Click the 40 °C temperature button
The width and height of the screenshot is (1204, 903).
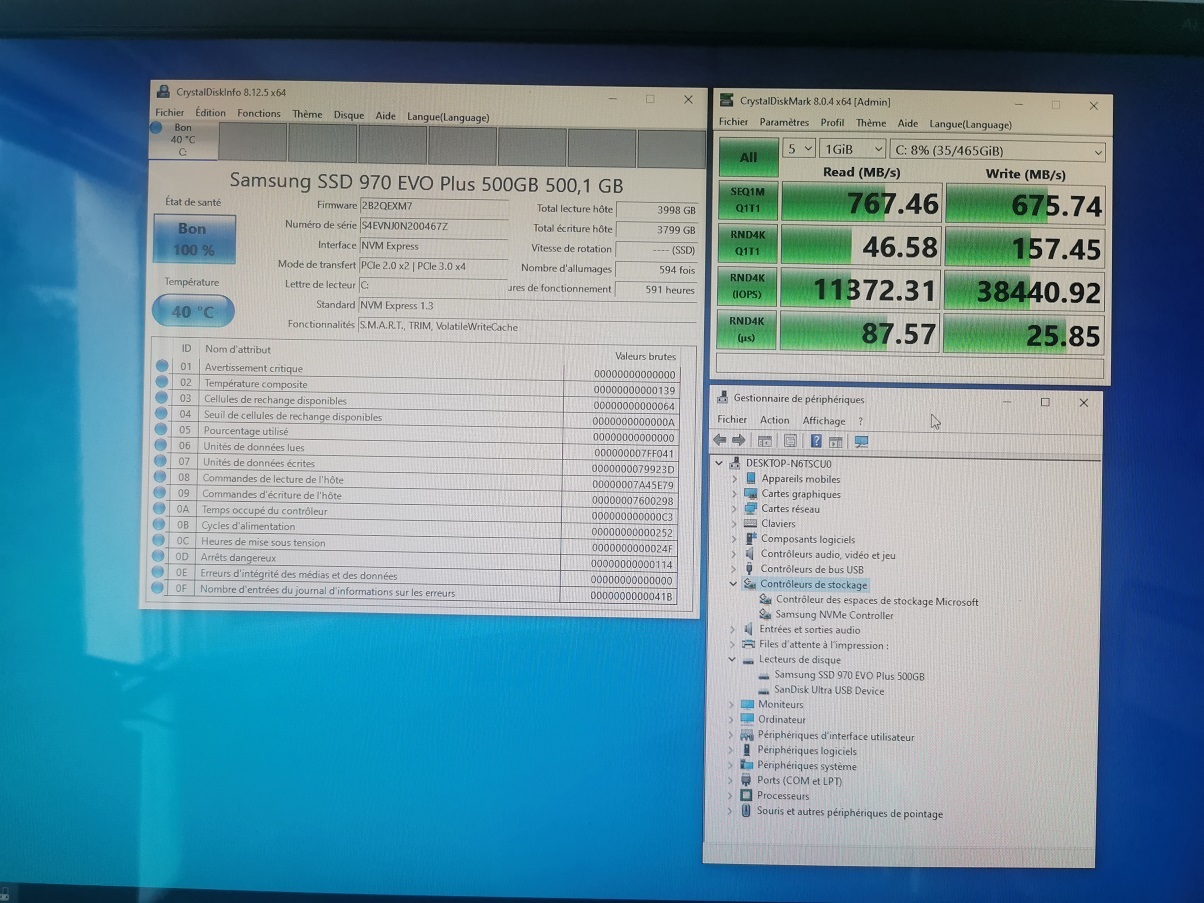193,311
